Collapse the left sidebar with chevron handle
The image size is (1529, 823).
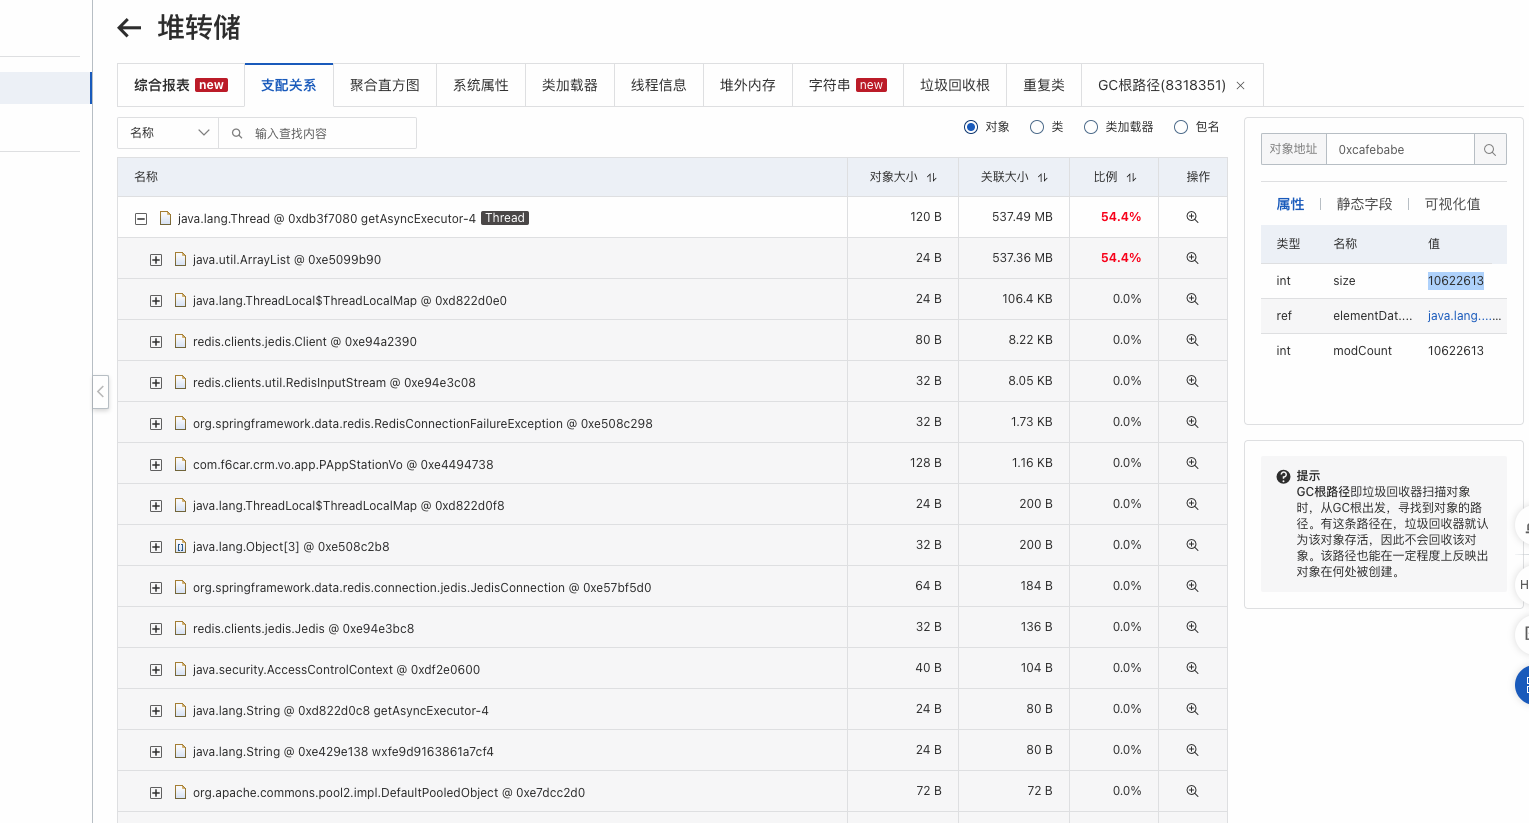pos(101,391)
